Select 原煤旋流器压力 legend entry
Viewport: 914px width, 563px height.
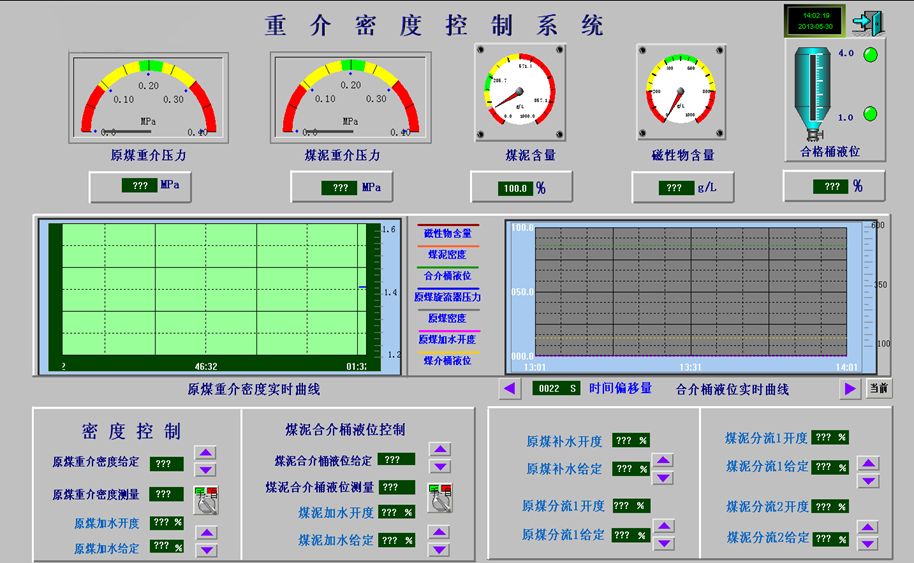(447, 297)
